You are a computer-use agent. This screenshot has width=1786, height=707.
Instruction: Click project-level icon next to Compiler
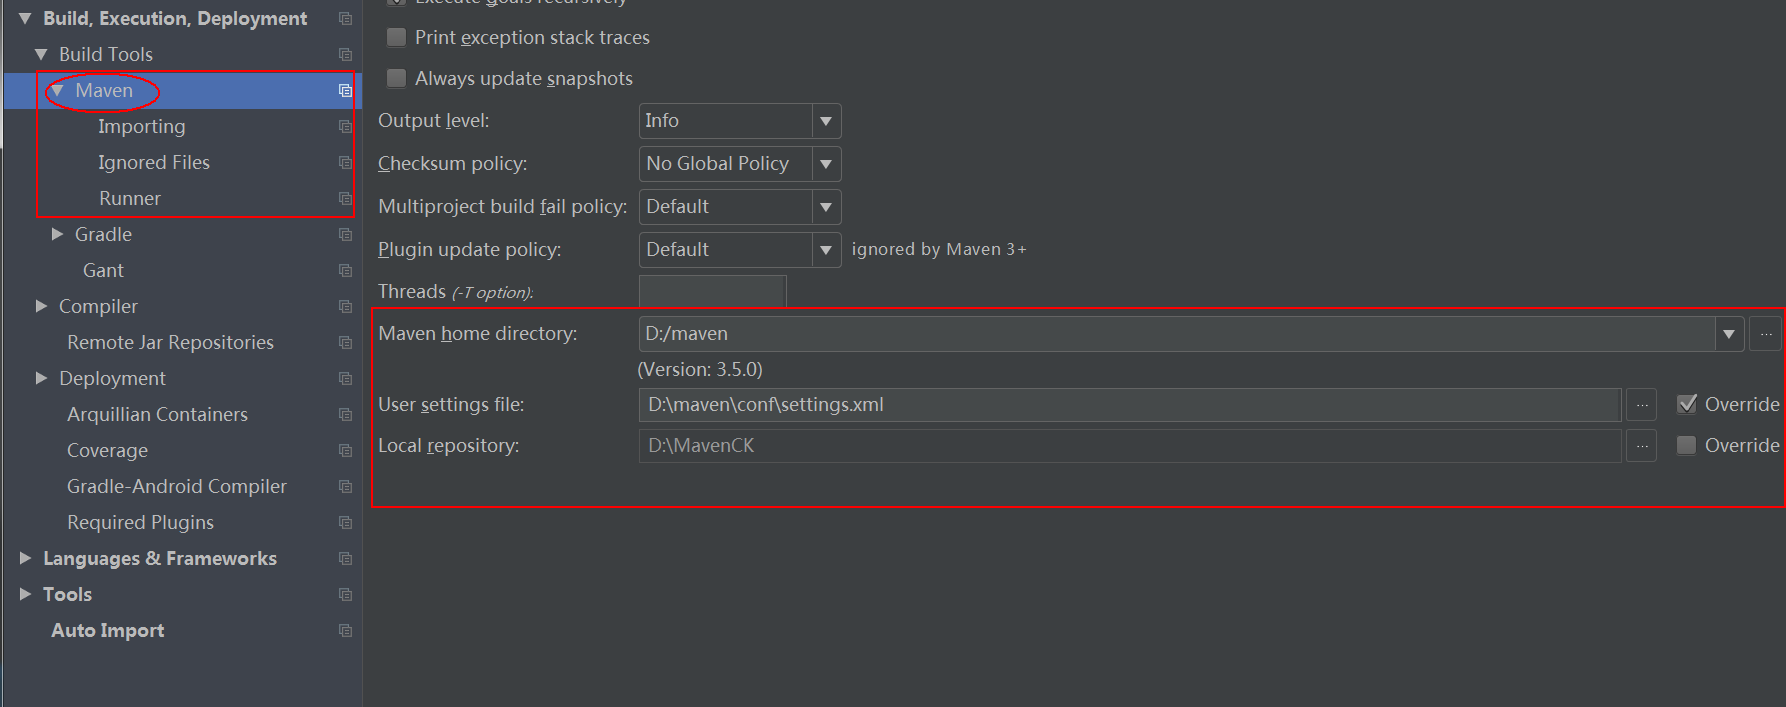pyautogui.click(x=345, y=307)
